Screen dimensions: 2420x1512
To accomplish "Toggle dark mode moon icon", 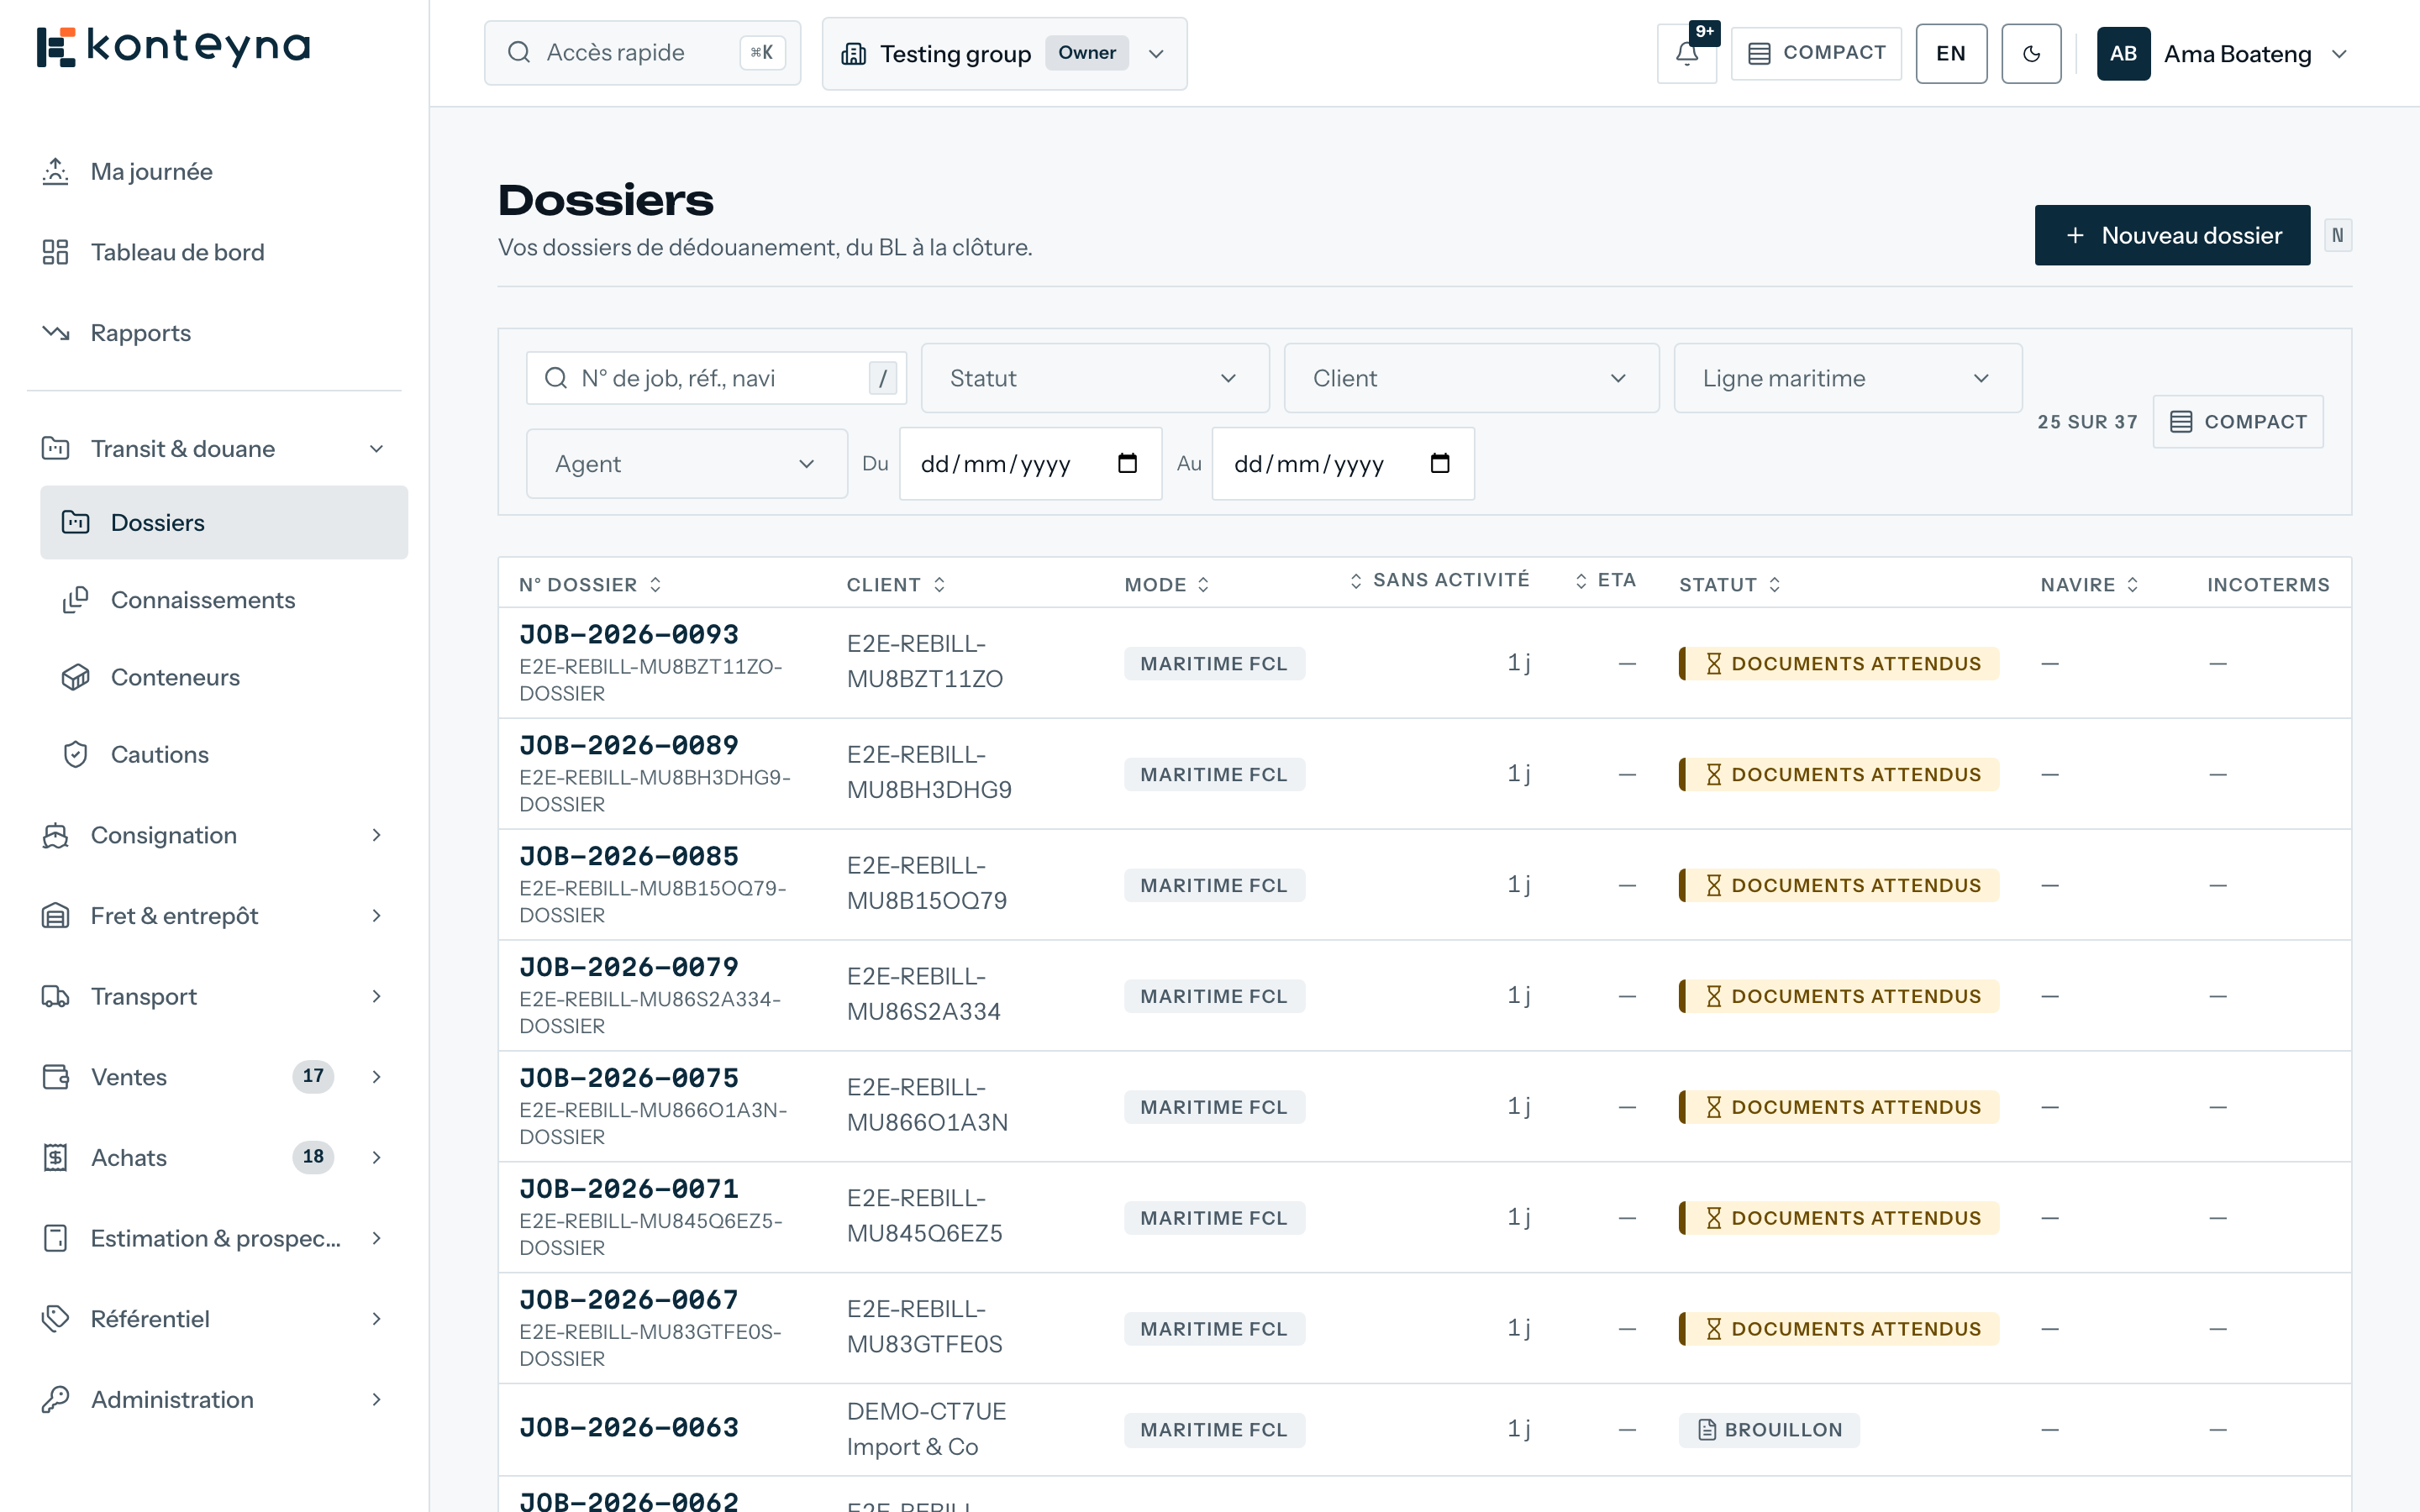I will (2031, 54).
